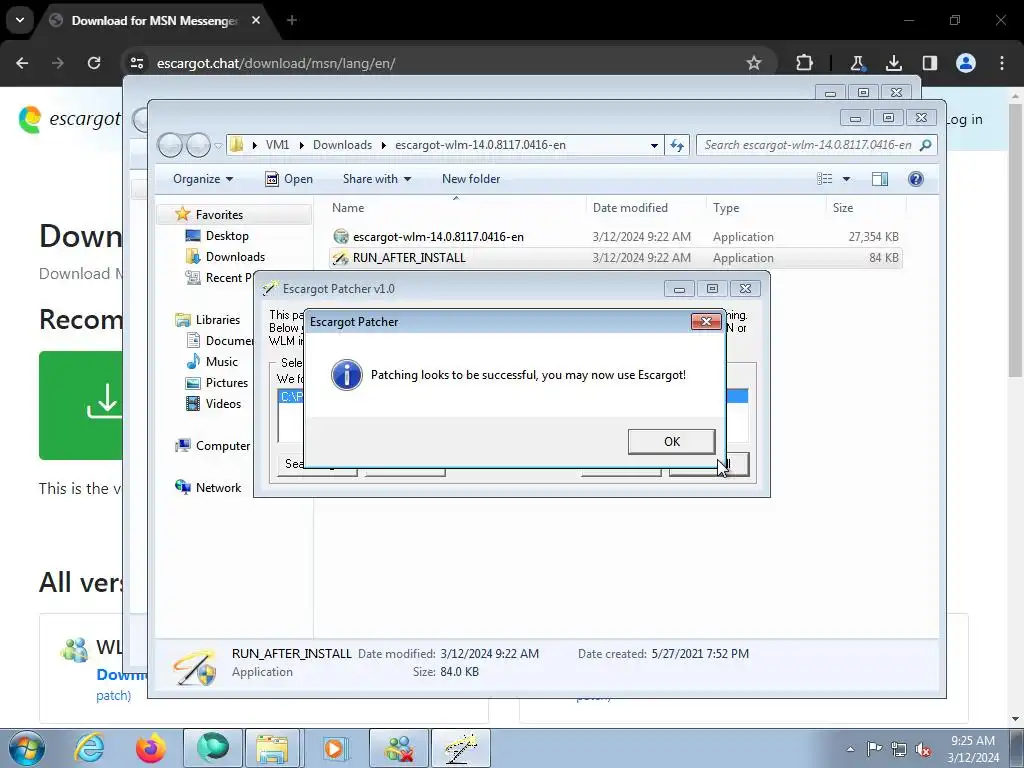Open the Share with dropdown
Screen dimensions: 1024x768
click(x=377, y=179)
